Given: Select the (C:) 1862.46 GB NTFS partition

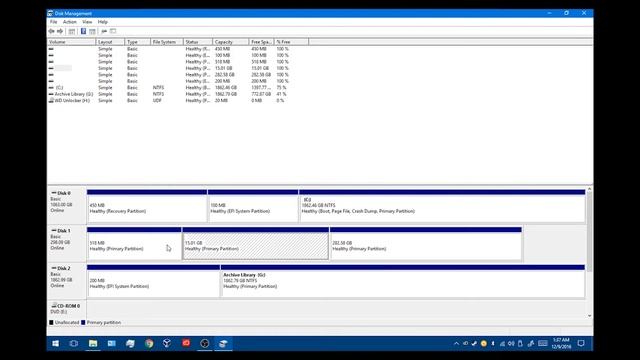Looking at the screenshot, I should [x=442, y=206].
